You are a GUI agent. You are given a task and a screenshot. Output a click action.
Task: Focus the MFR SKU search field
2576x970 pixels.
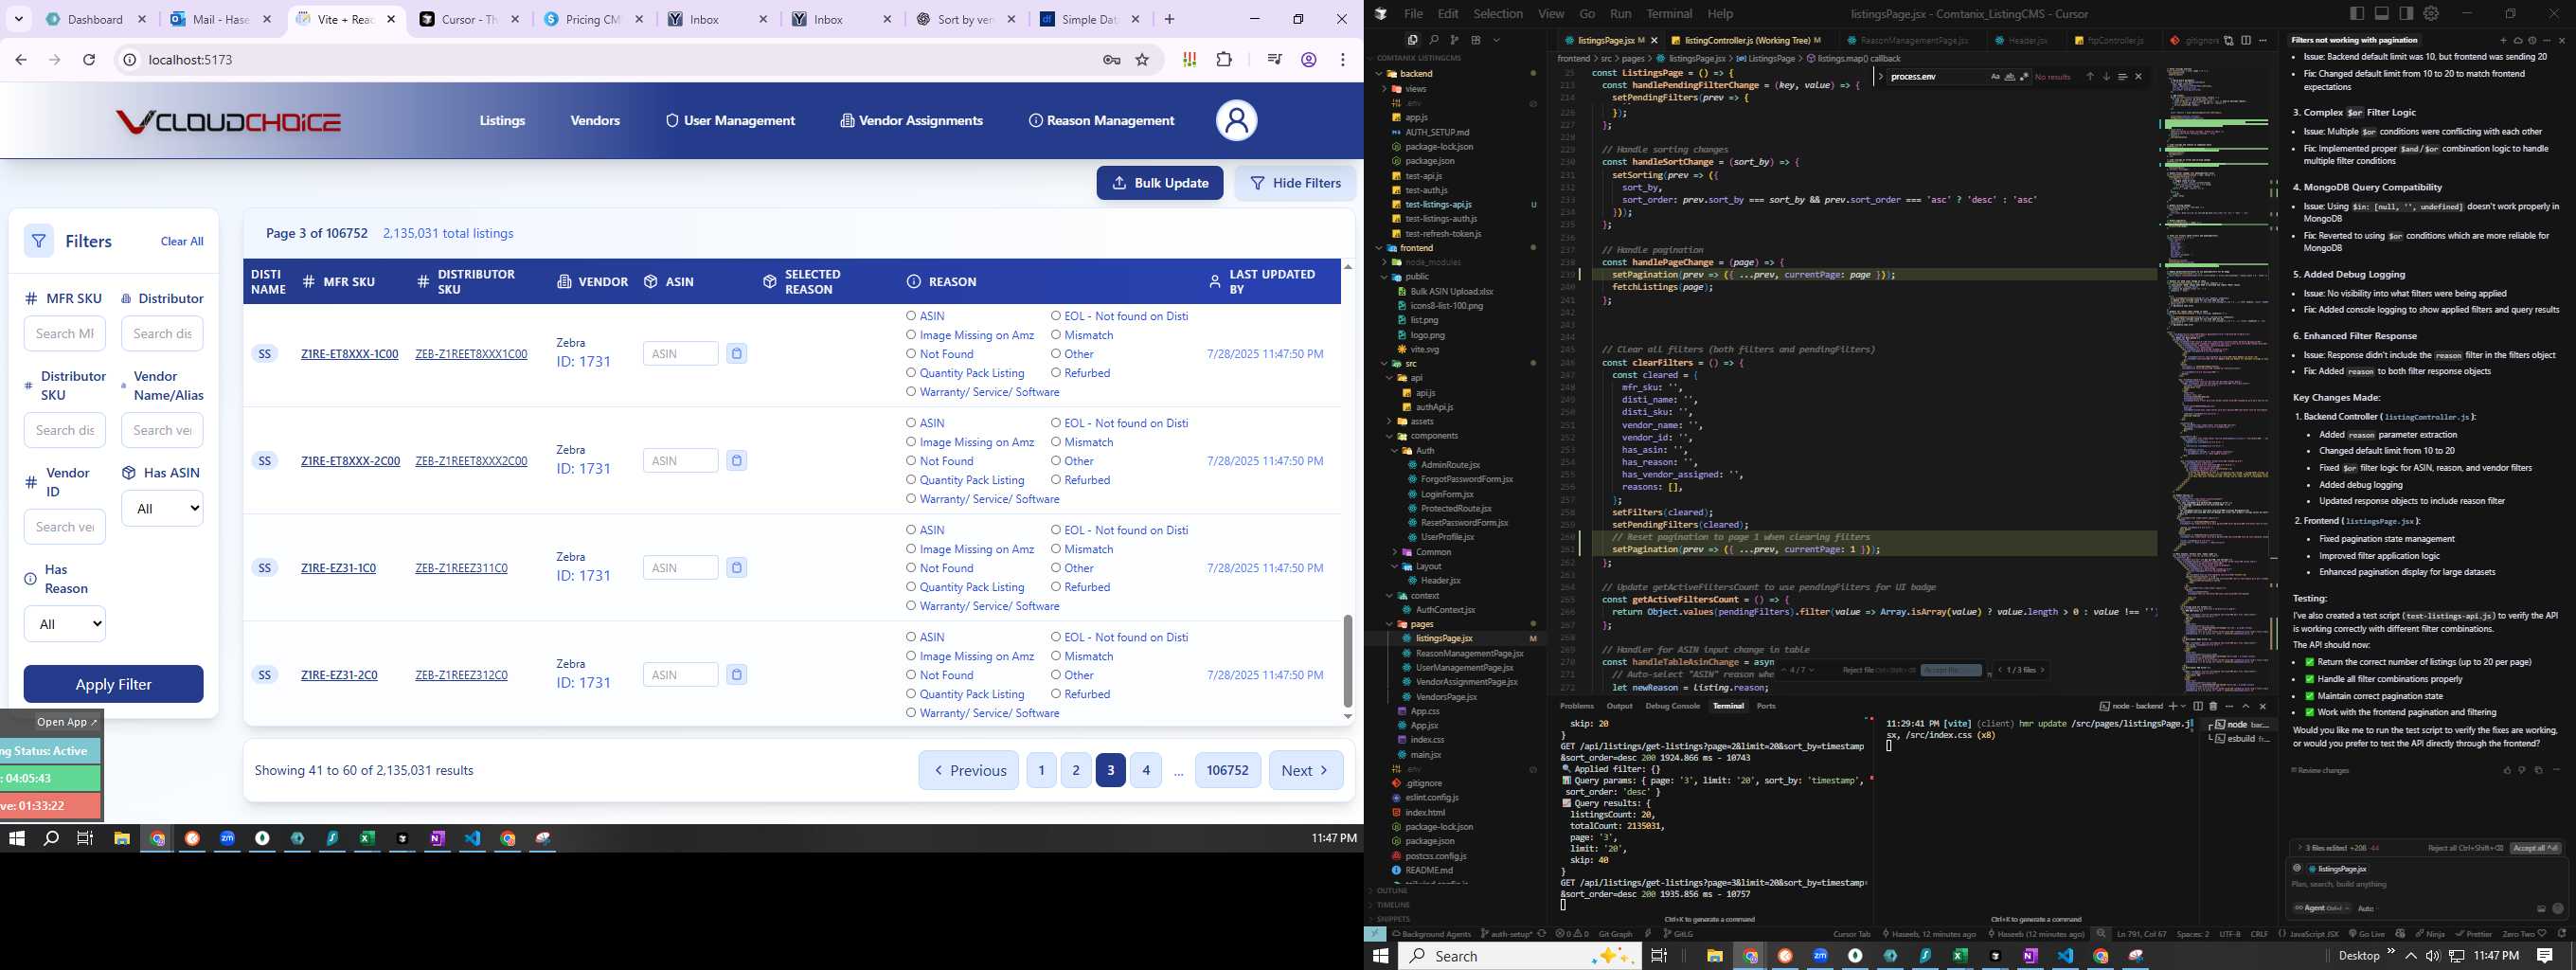click(64, 333)
